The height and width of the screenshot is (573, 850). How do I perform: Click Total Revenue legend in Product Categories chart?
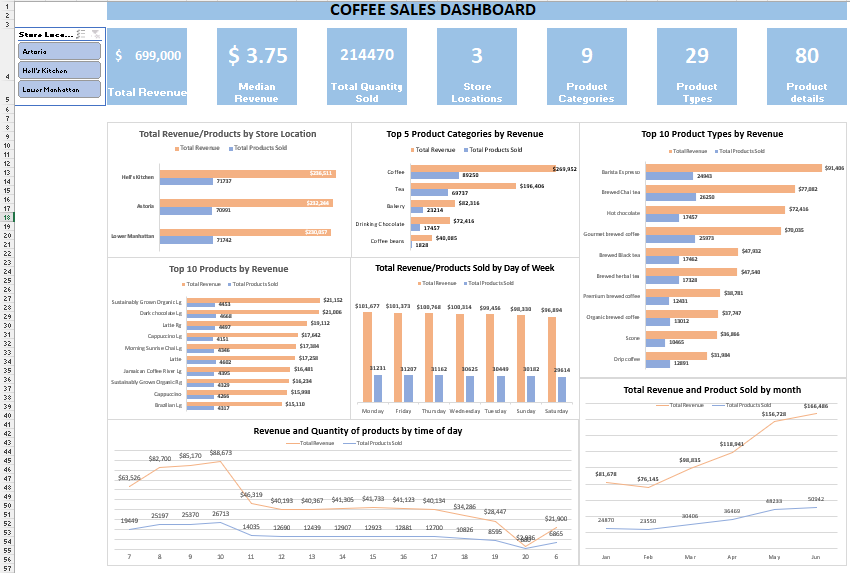[433, 150]
